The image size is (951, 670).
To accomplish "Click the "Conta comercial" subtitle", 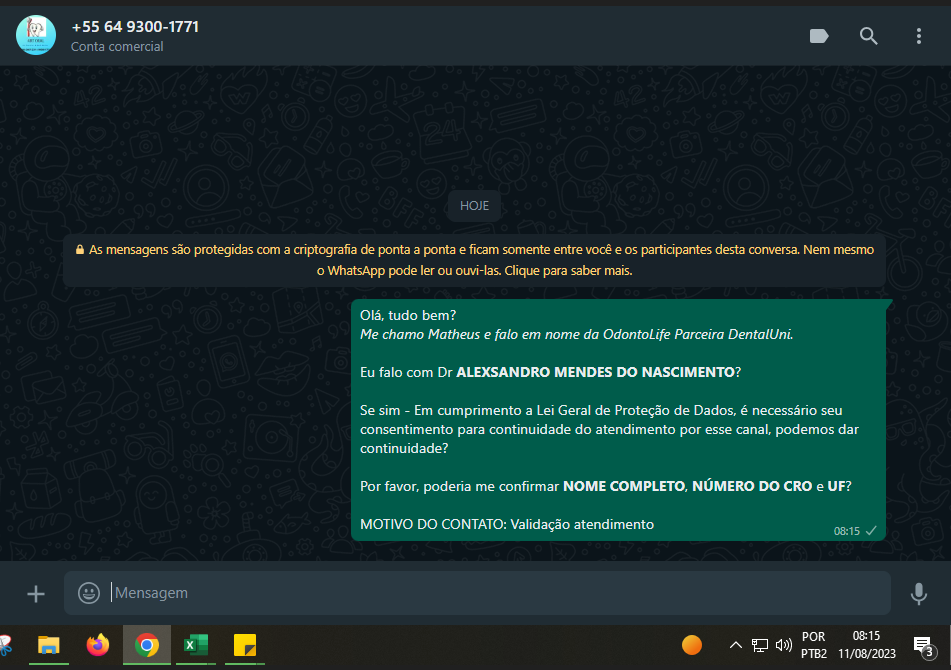I will [x=117, y=47].
